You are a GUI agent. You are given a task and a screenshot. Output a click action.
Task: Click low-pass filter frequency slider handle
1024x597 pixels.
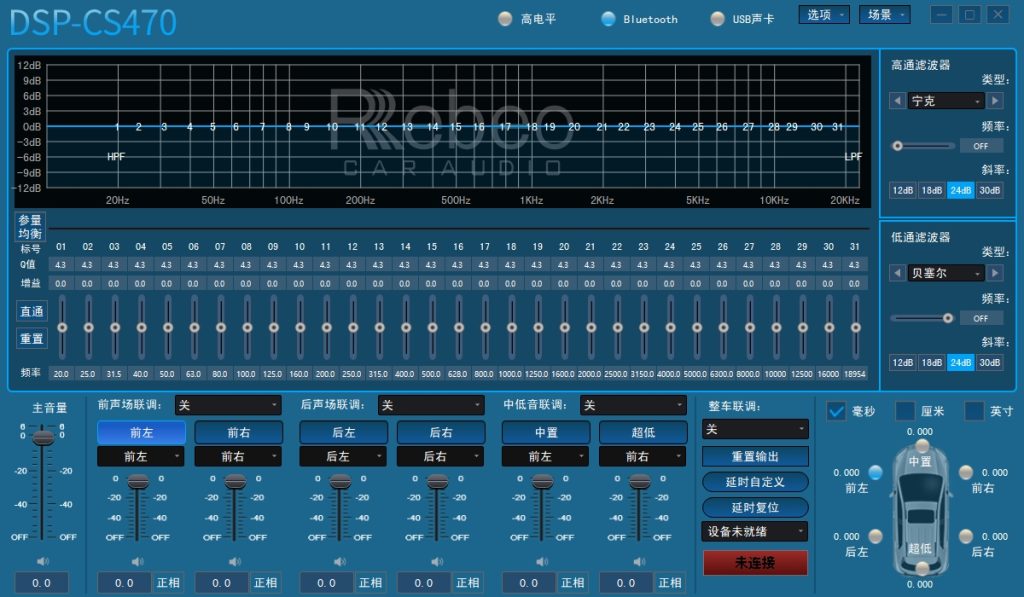coord(948,318)
